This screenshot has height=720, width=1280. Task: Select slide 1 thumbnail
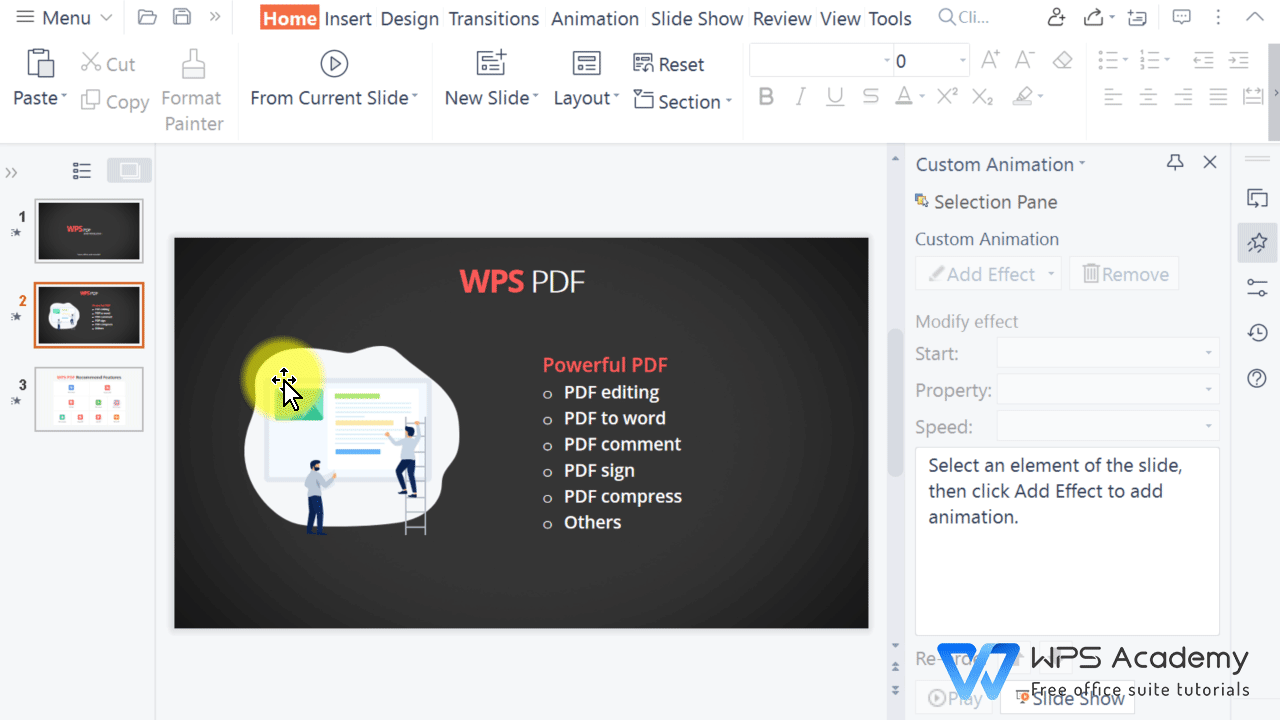pos(89,231)
